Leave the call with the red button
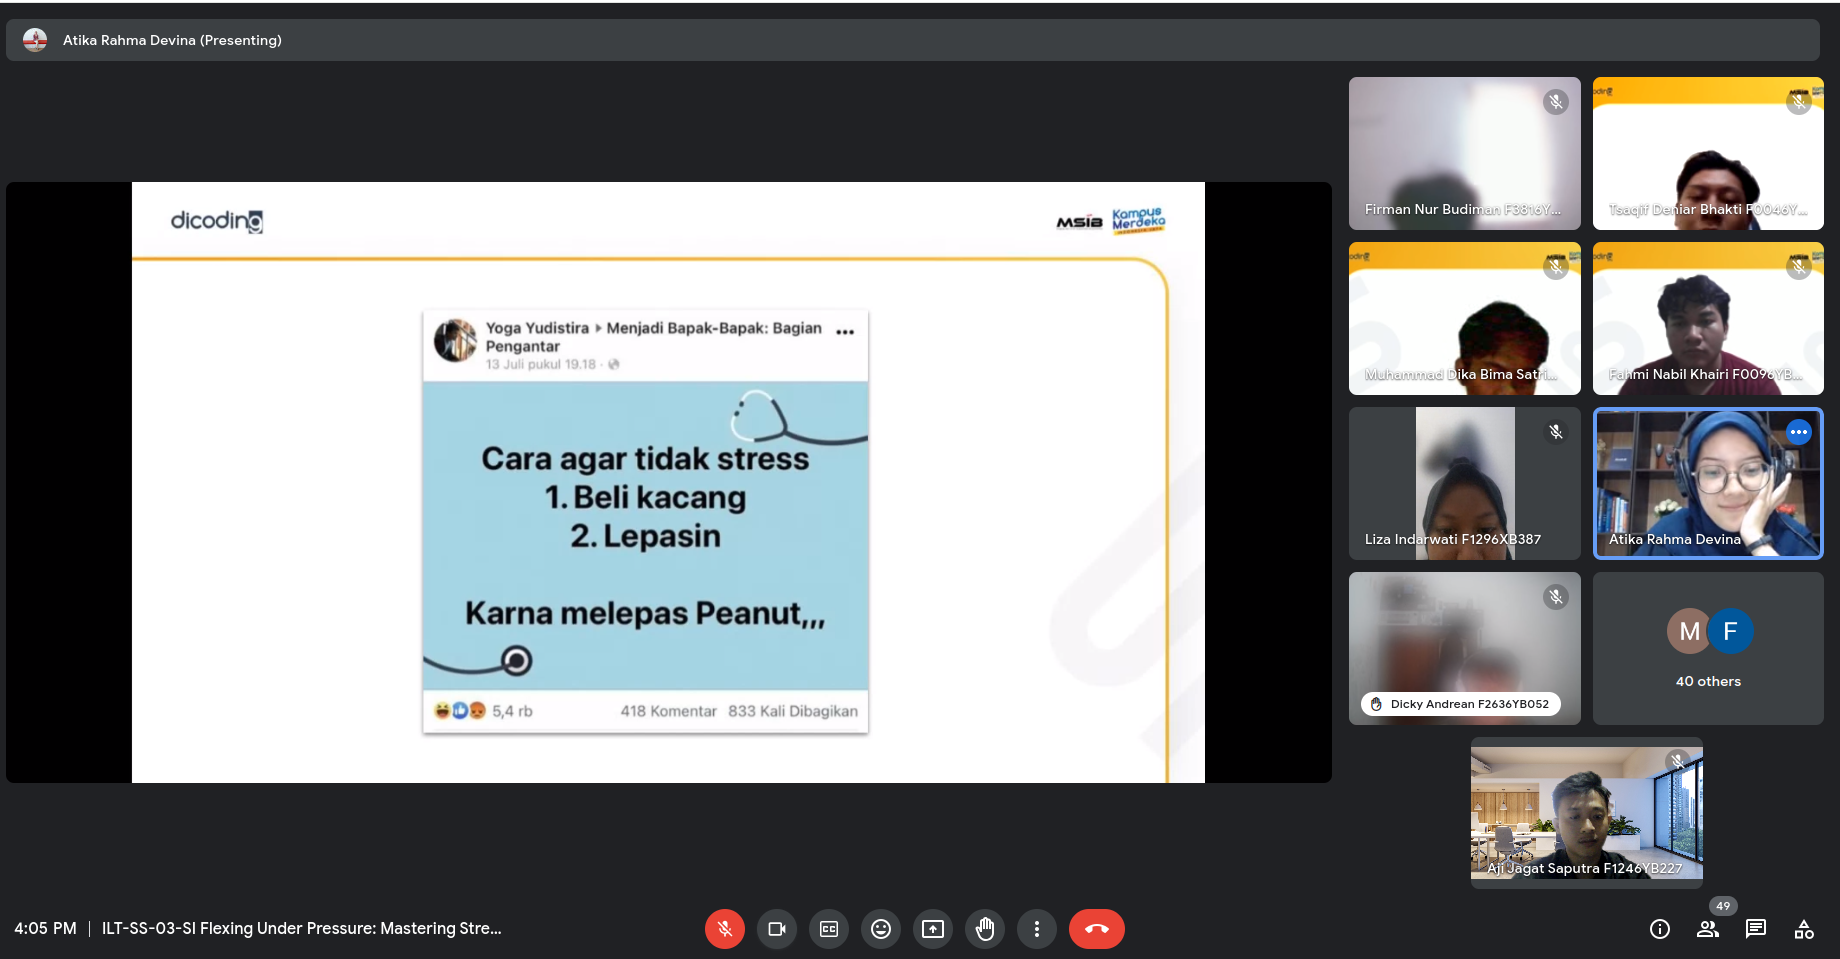 pyautogui.click(x=1096, y=929)
